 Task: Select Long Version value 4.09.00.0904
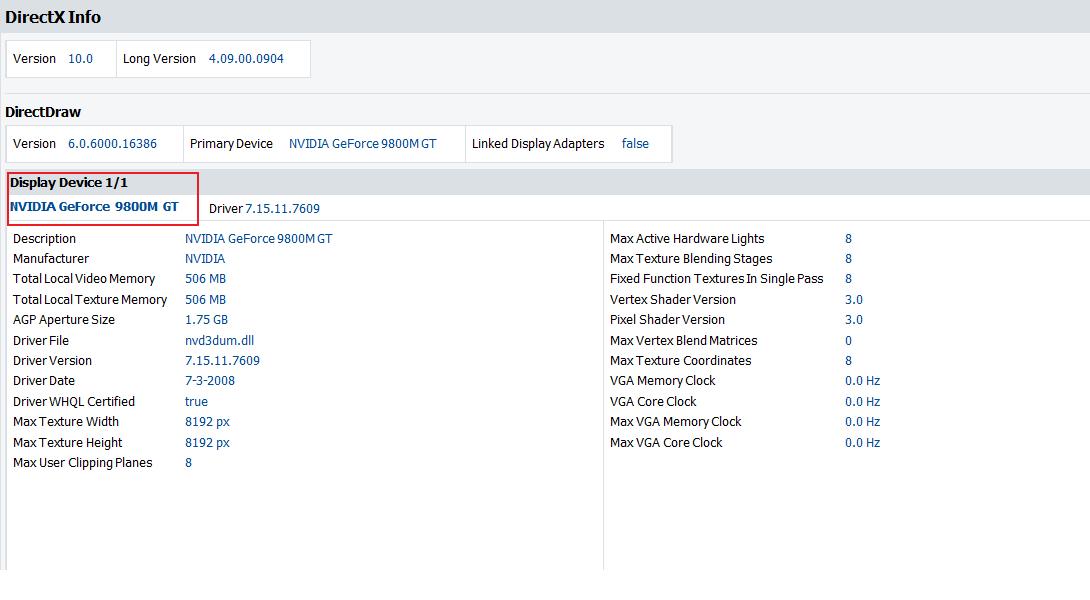coord(246,58)
